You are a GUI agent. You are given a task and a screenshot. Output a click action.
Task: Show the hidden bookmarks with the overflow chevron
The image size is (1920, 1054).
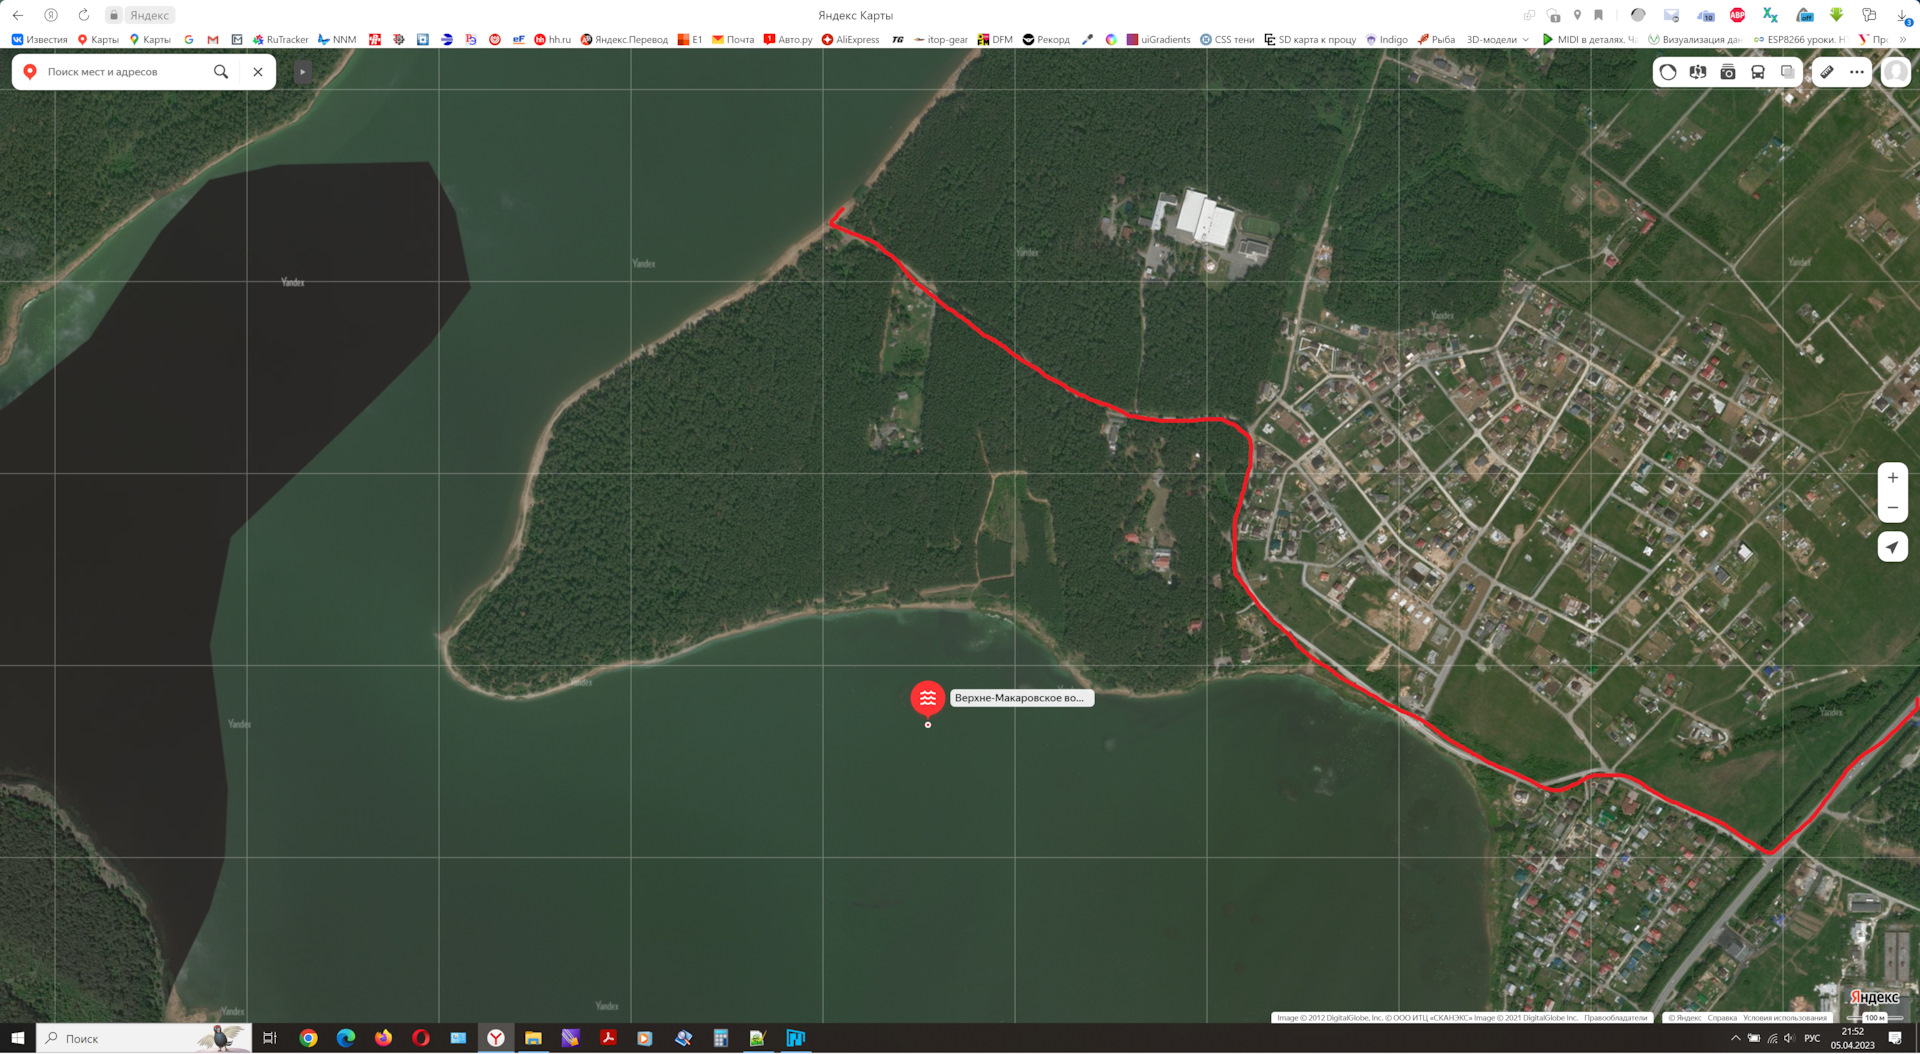[x=1903, y=40]
